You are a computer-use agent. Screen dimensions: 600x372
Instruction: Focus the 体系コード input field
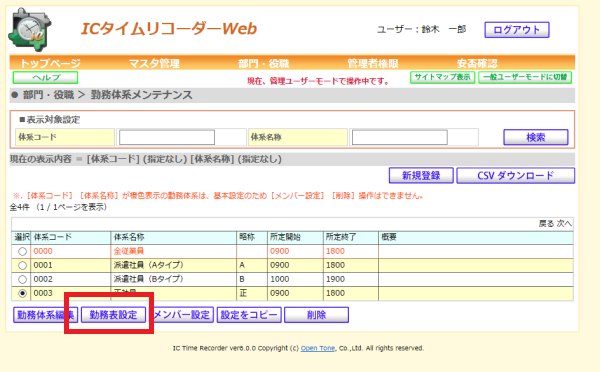point(167,137)
